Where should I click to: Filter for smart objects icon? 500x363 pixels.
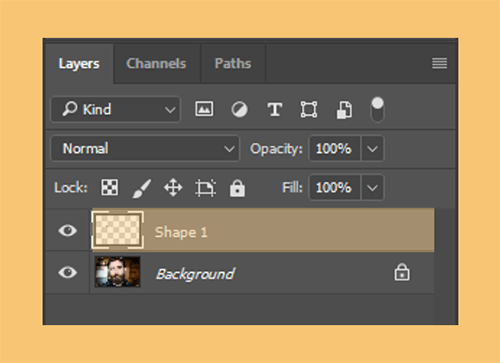(344, 110)
